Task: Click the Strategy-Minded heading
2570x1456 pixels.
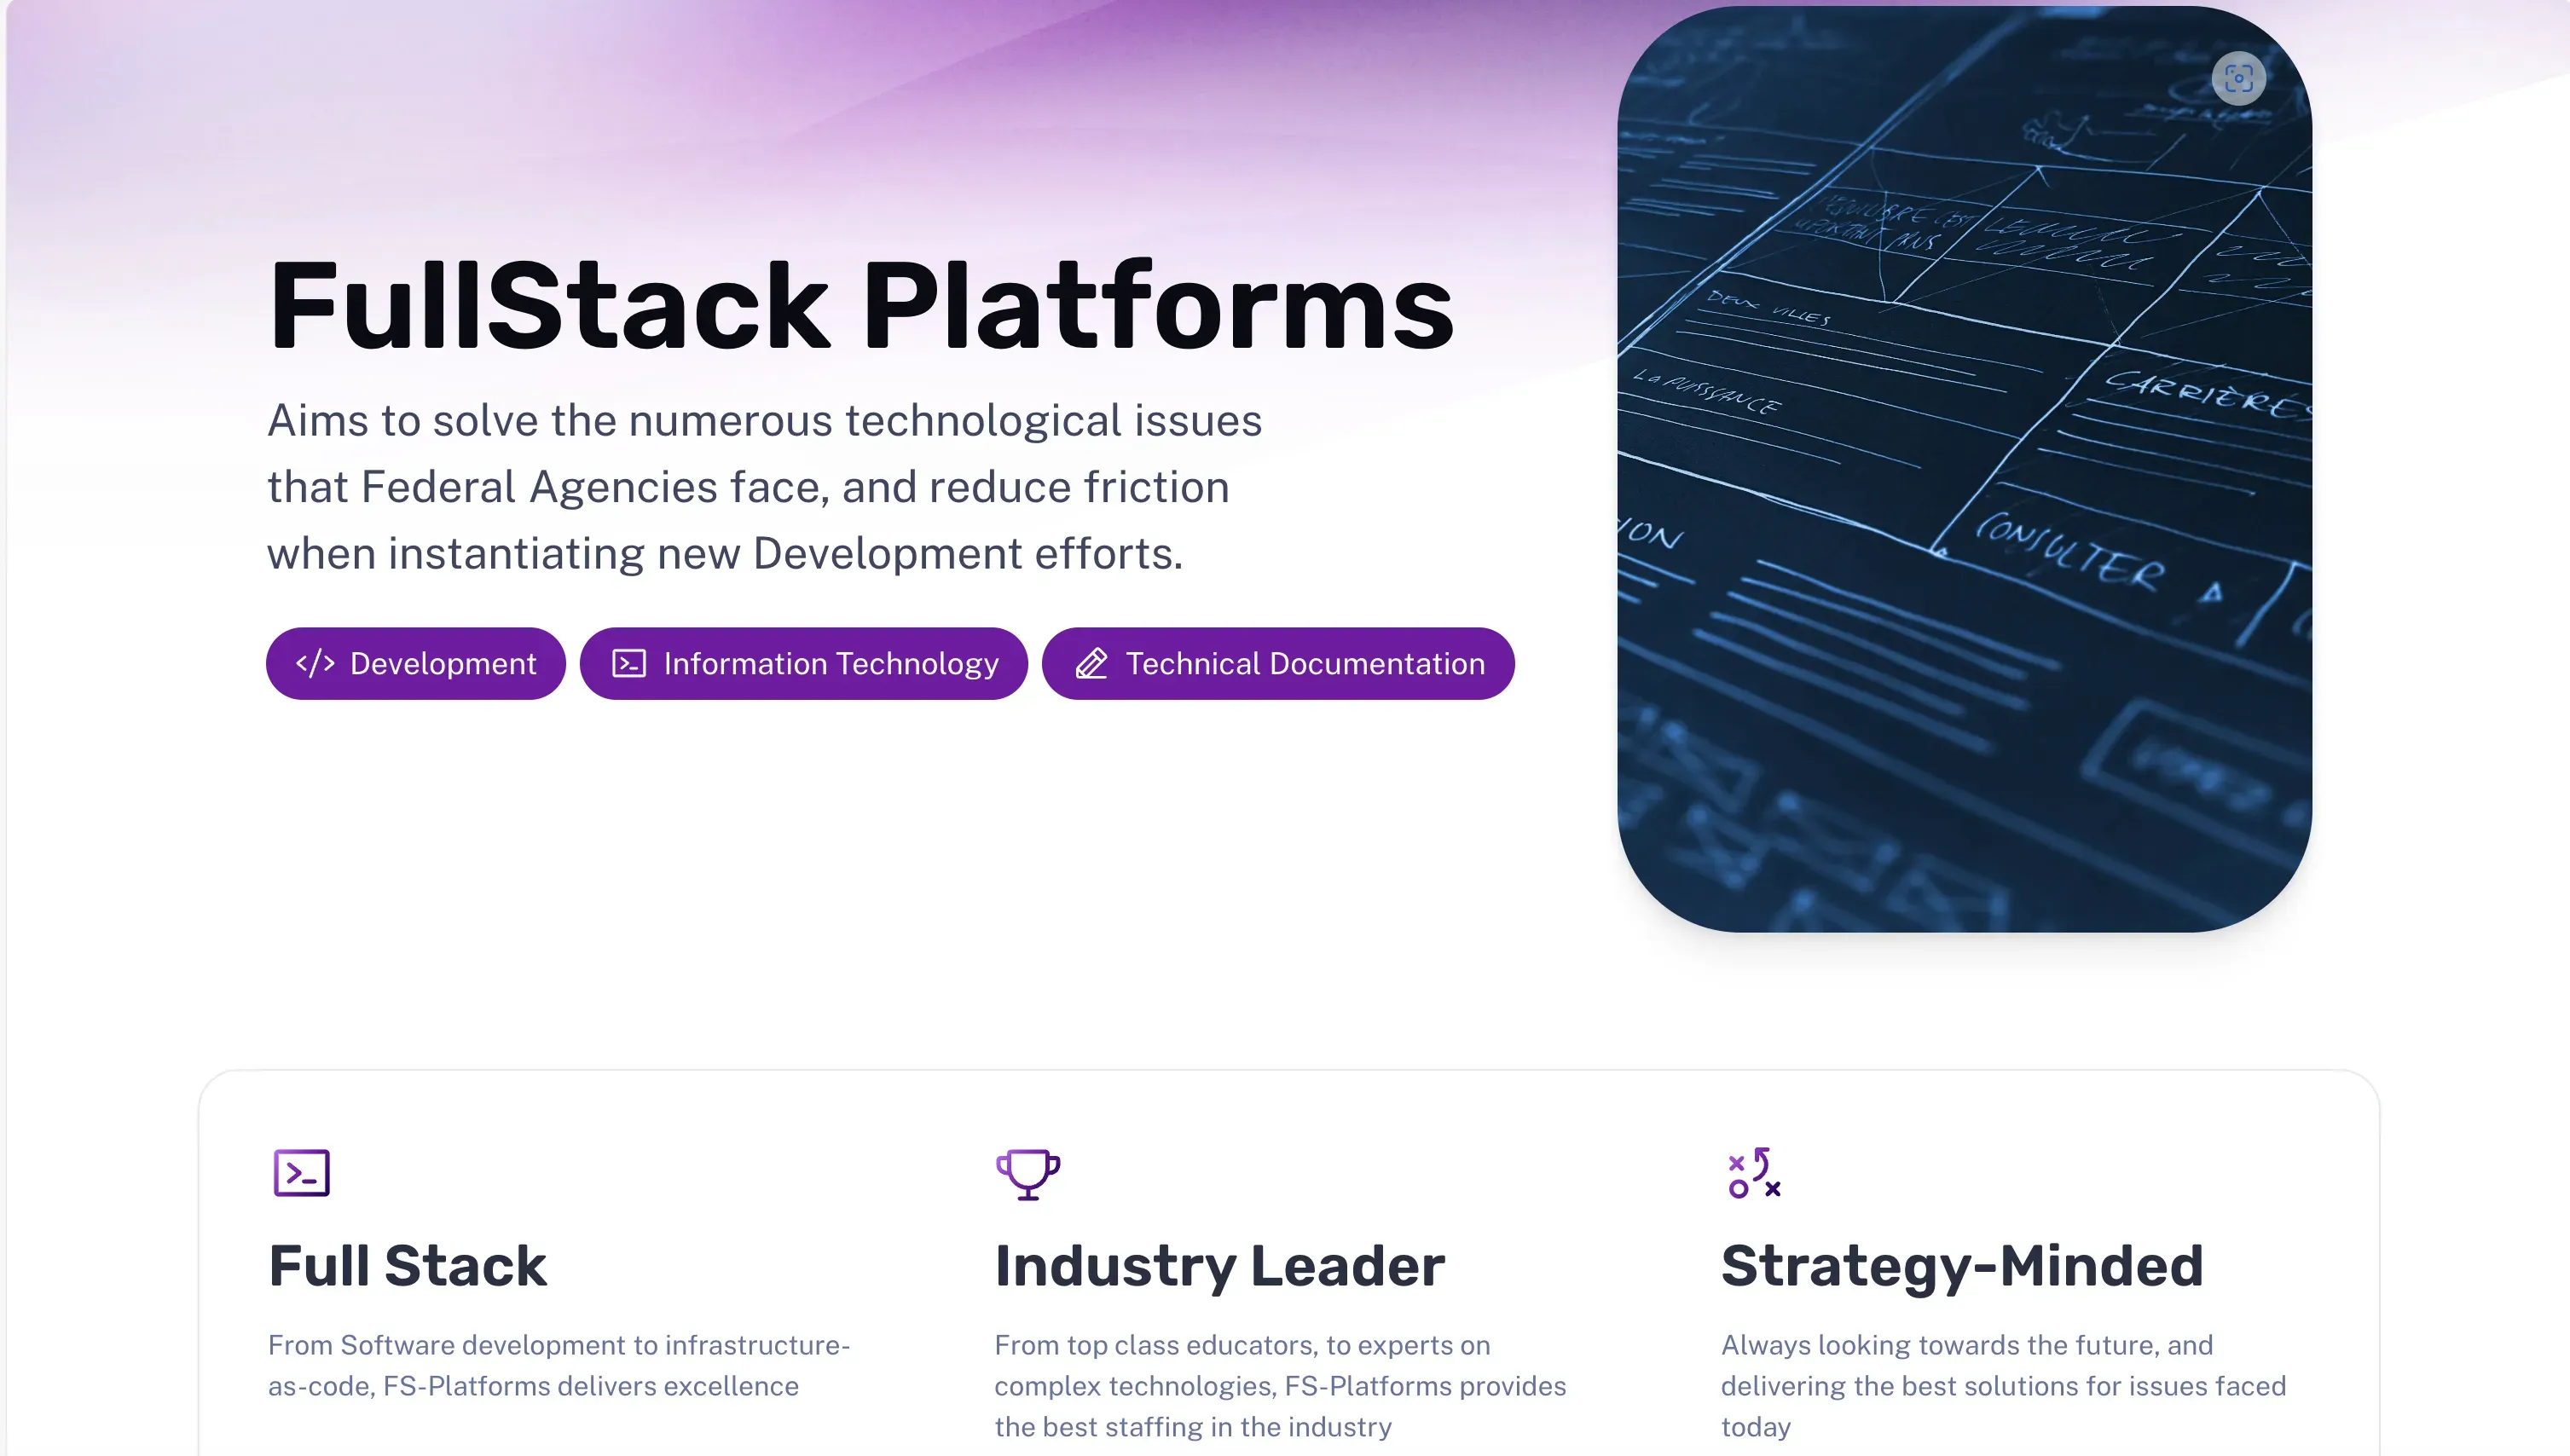Action: 1961,1265
